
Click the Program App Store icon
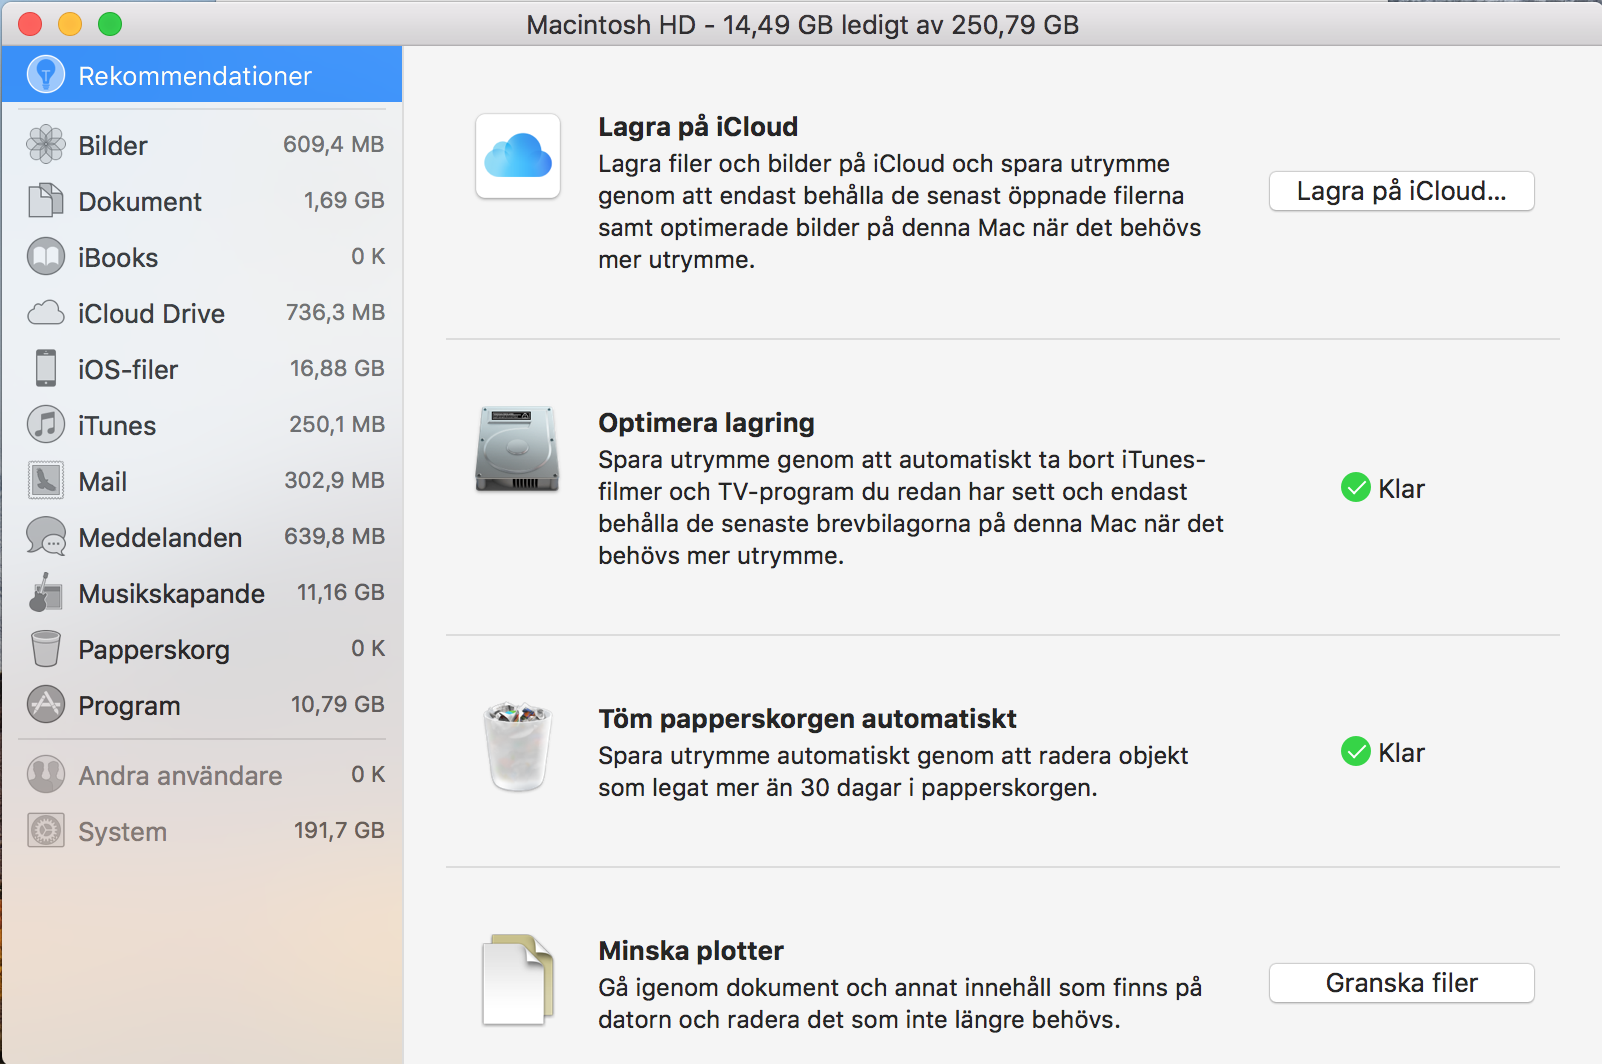(x=46, y=705)
